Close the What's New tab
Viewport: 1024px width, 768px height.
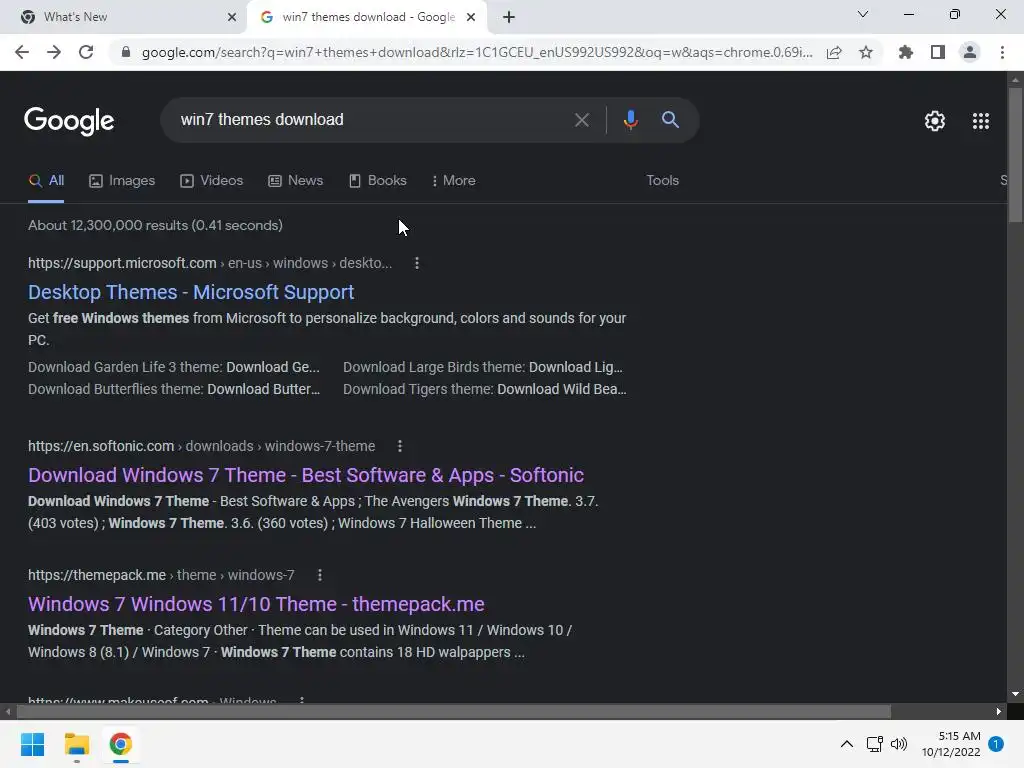click(232, 17)
